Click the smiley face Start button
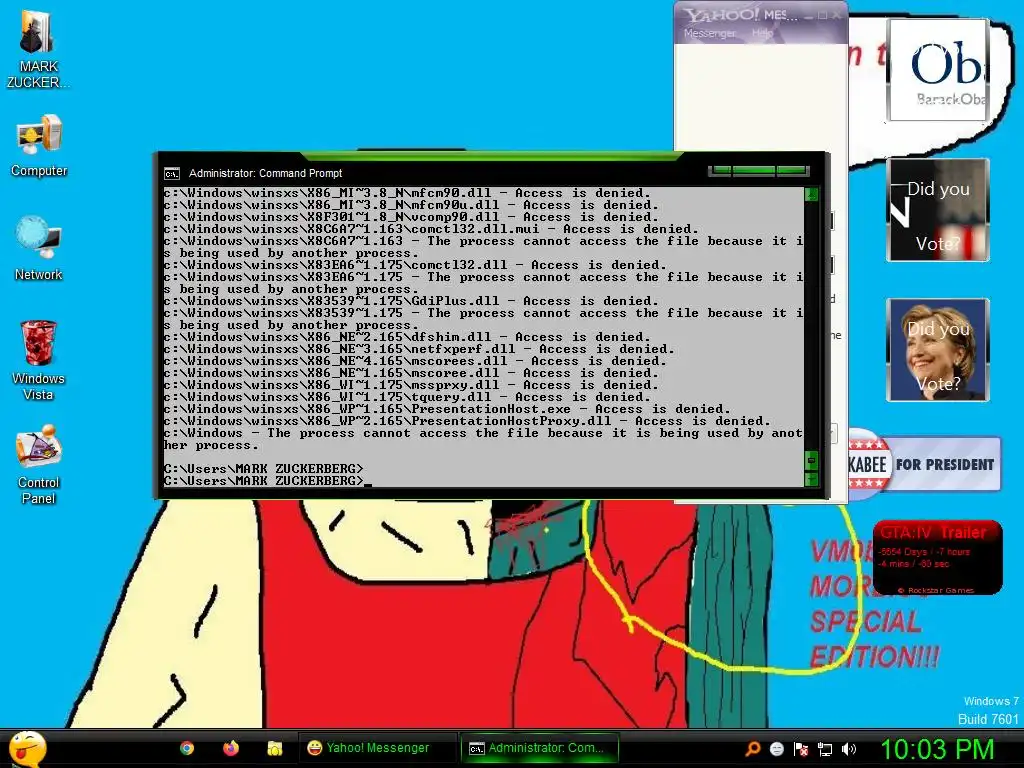Viewport: 1024px width, 768px height. point(27,749)
